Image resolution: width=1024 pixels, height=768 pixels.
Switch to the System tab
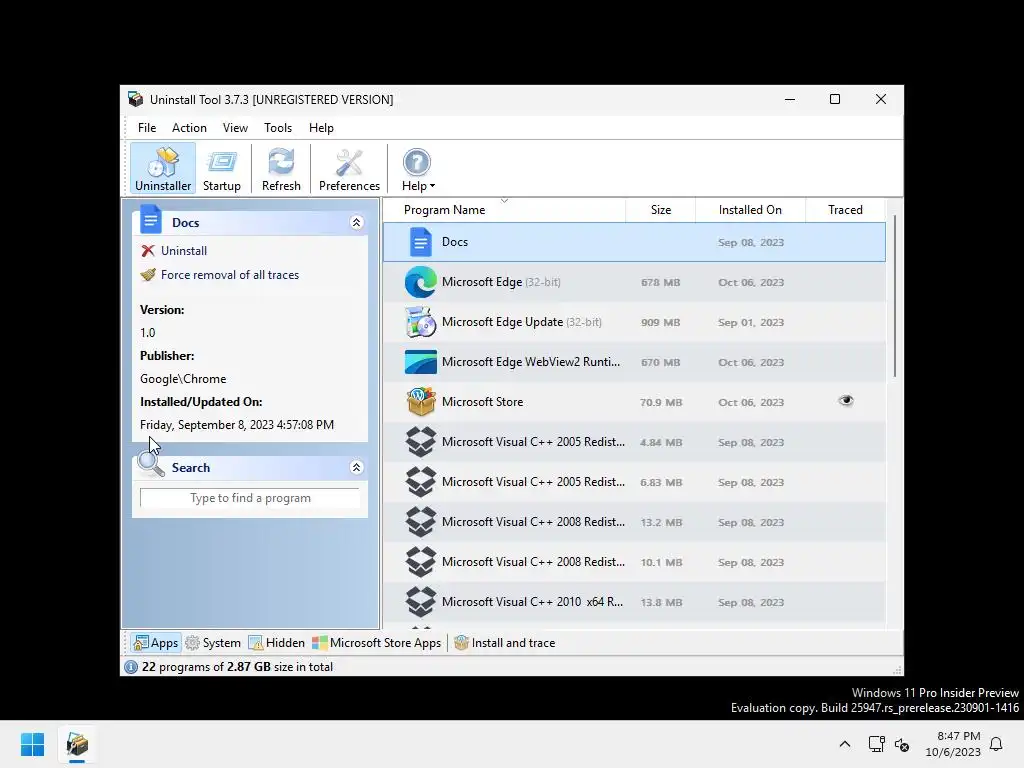click(213, 643)
